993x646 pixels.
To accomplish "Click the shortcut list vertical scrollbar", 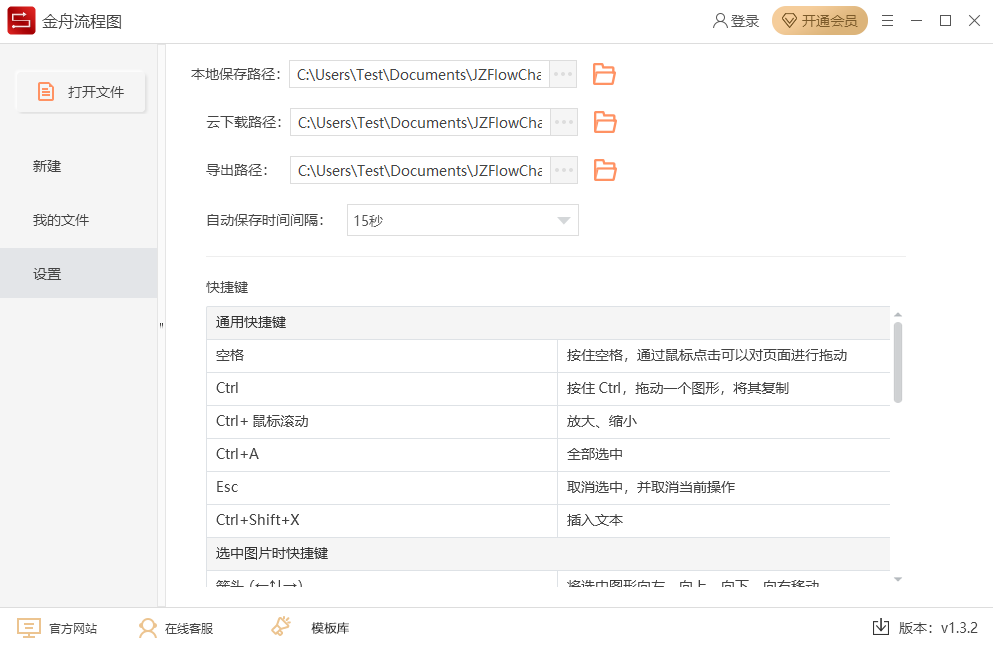I will pyautogui.click(x=897, y=360).
